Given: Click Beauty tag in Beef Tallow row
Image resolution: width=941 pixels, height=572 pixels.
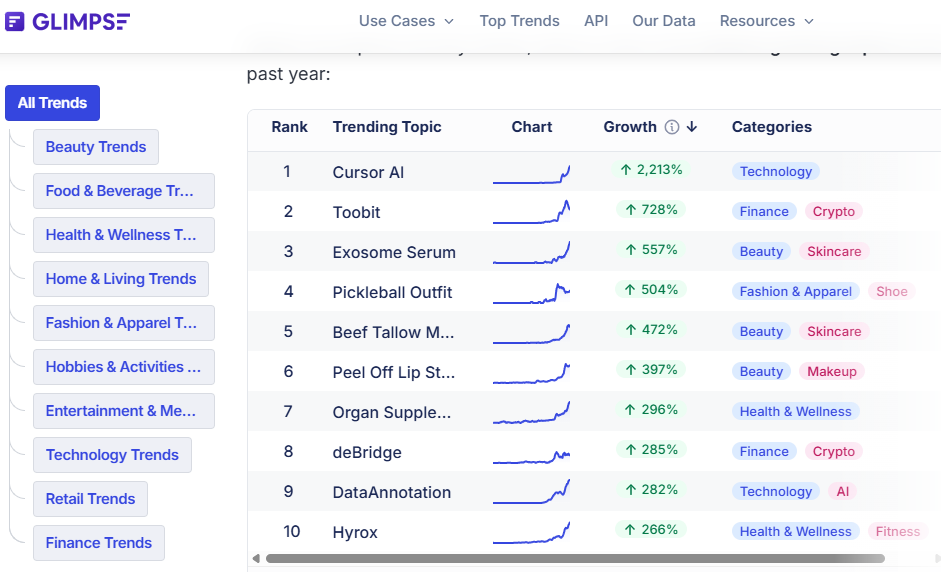Looking at the screenshot, I should pyautogui.click(x=761, y=331).
